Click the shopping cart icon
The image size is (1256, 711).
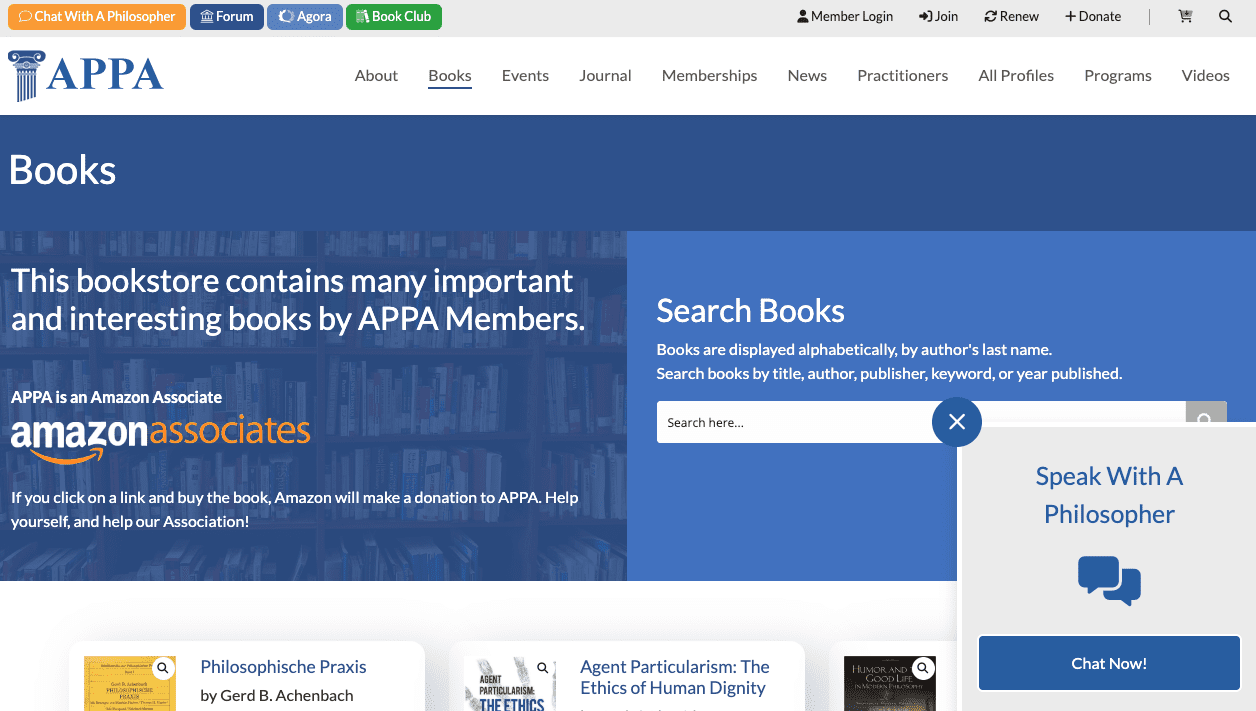(x=1185, y=16)
